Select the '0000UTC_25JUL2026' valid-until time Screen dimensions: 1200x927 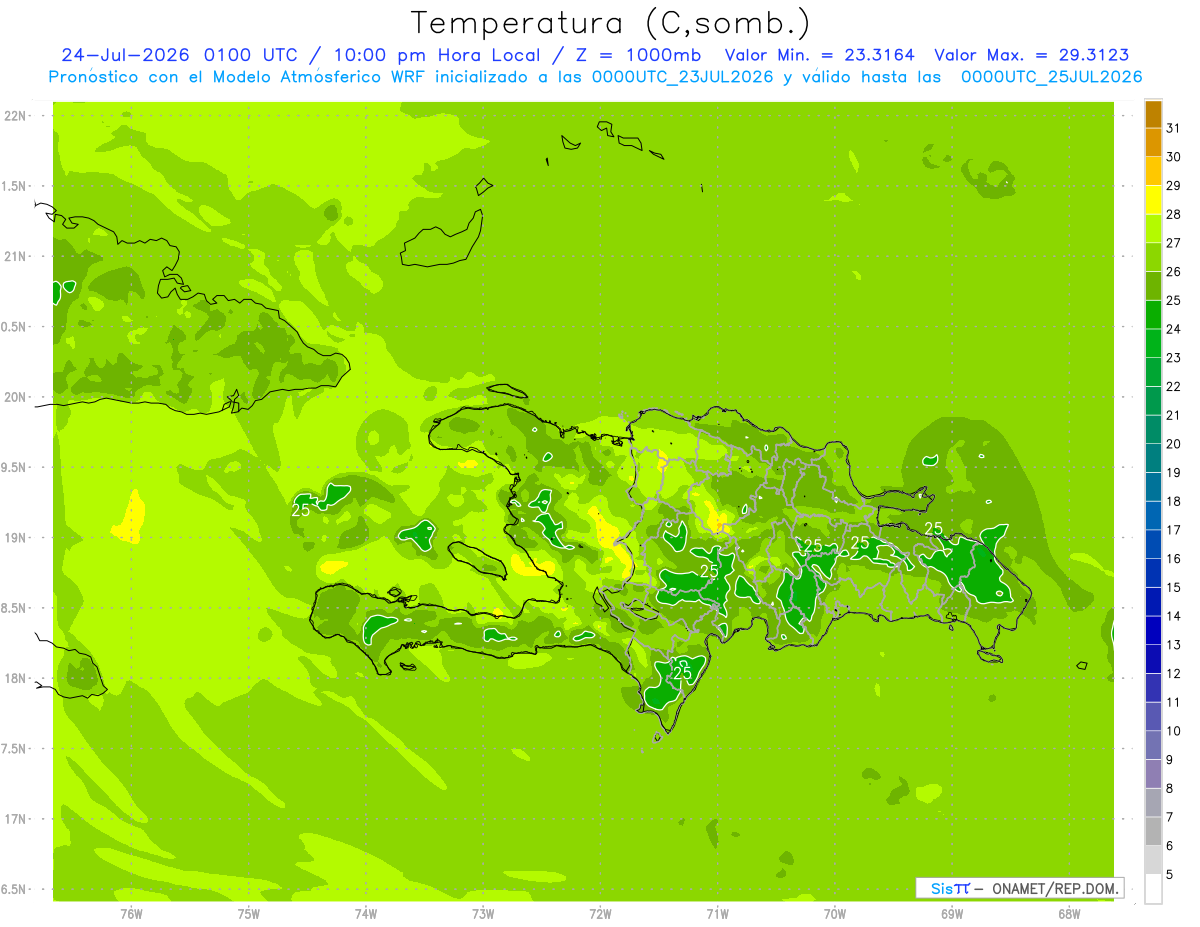click(1051, 77)
